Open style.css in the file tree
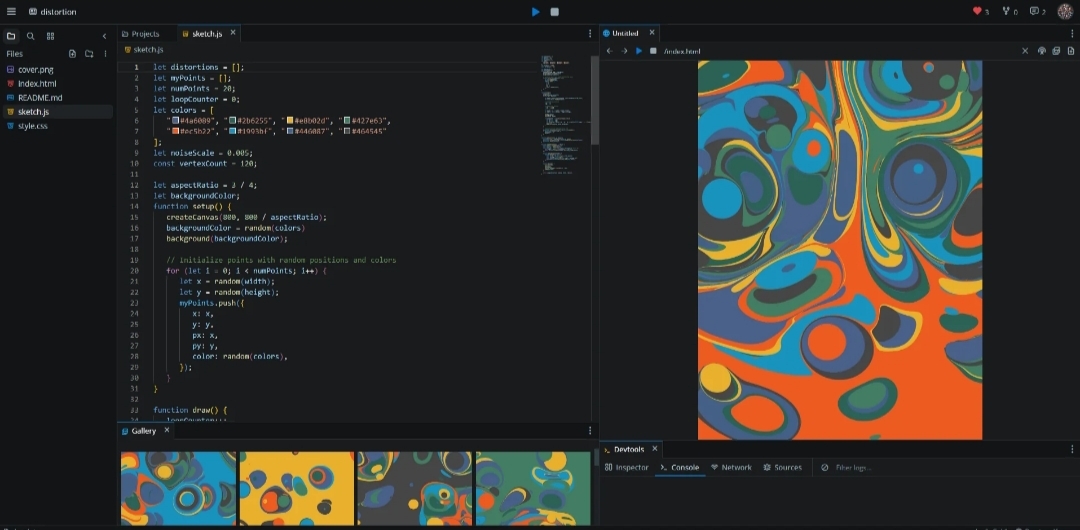This screenshot has height=530, width=1080. (32, 126)
